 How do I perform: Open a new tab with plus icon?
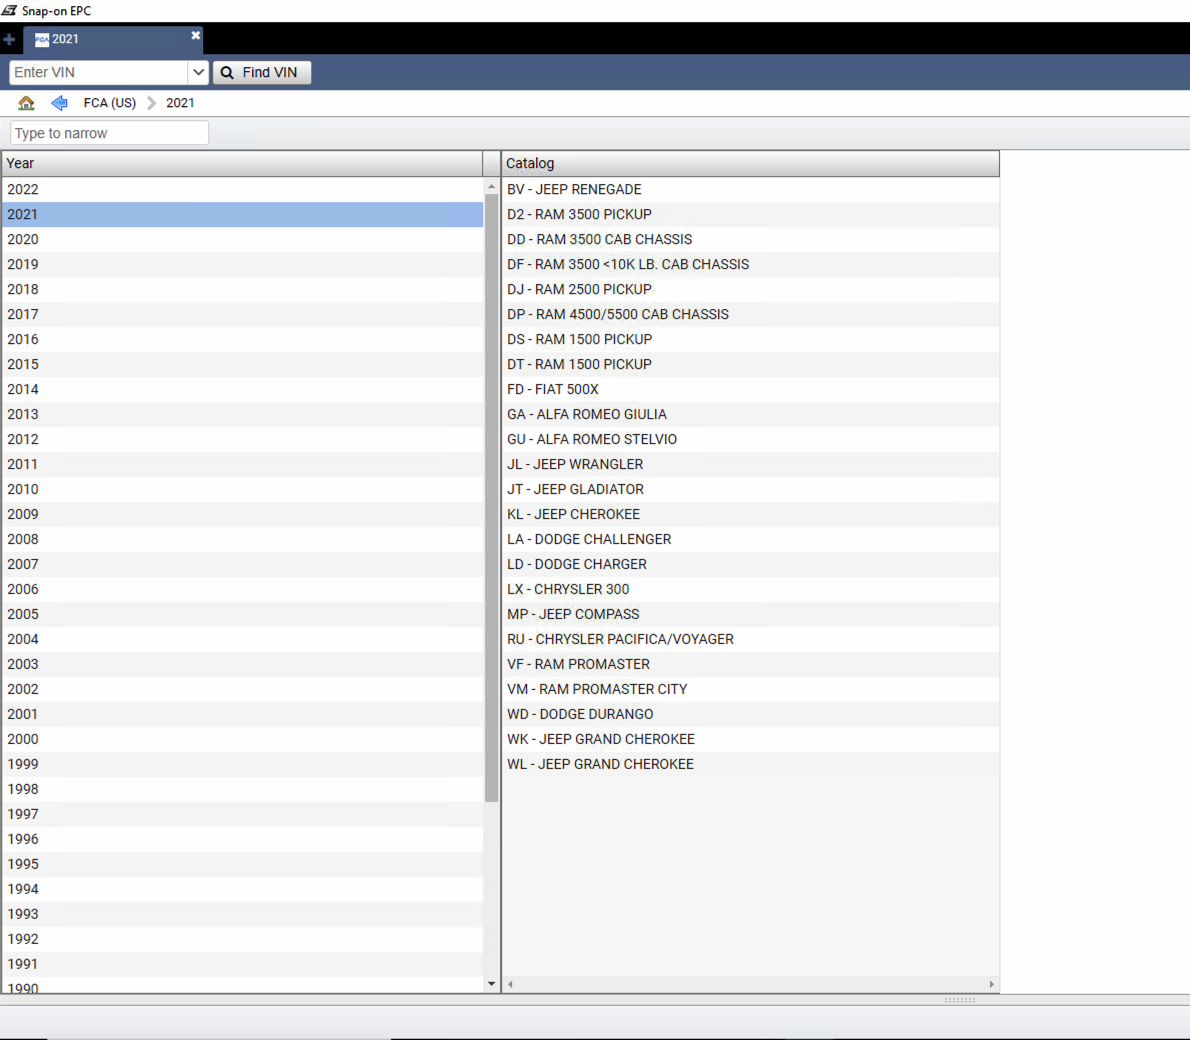pyautogui.click(x=9, y=39)
